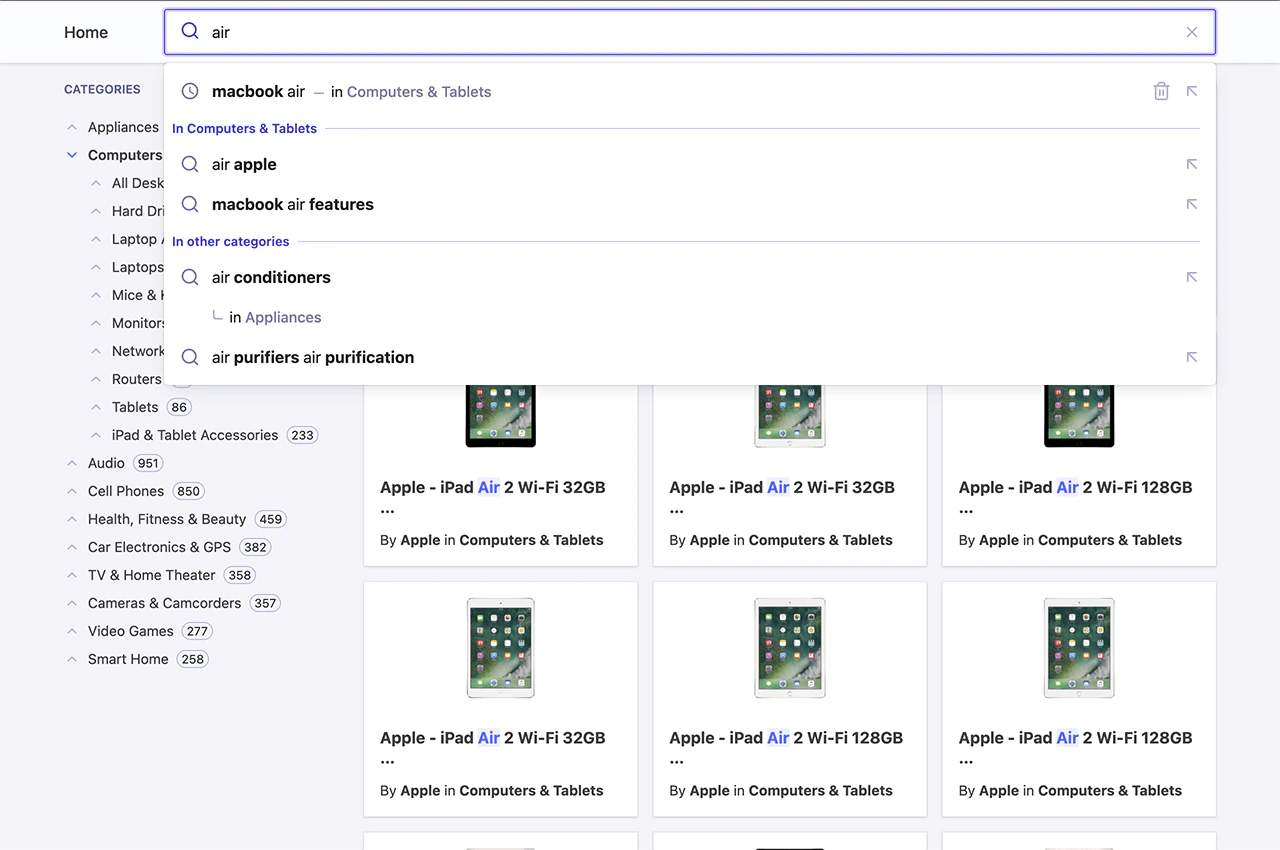Viewport: 1280px width, 850px height.
Task: Delete "macbook air" history via the trash icon
Action: click(x=1161, y=91)
